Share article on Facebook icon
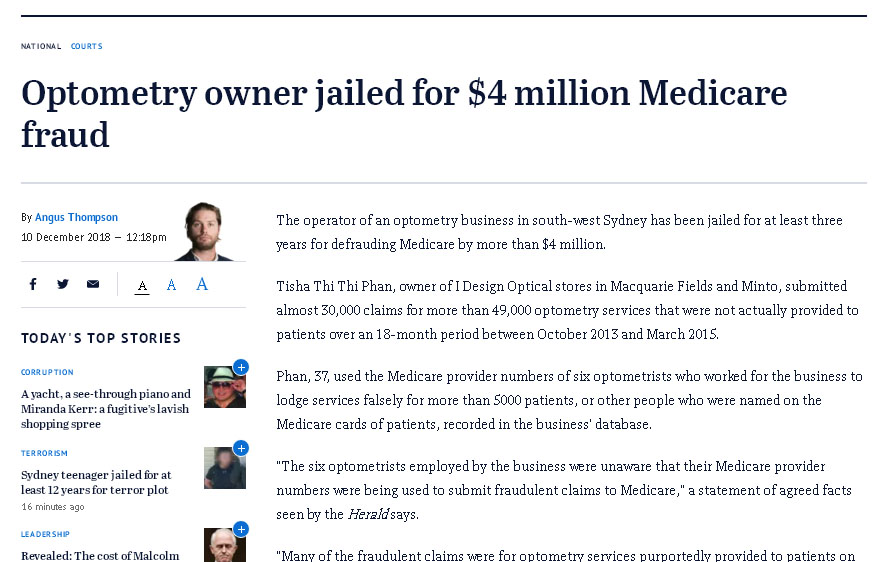The height and width of the screenshot is (562, 878). coord(33,284)
